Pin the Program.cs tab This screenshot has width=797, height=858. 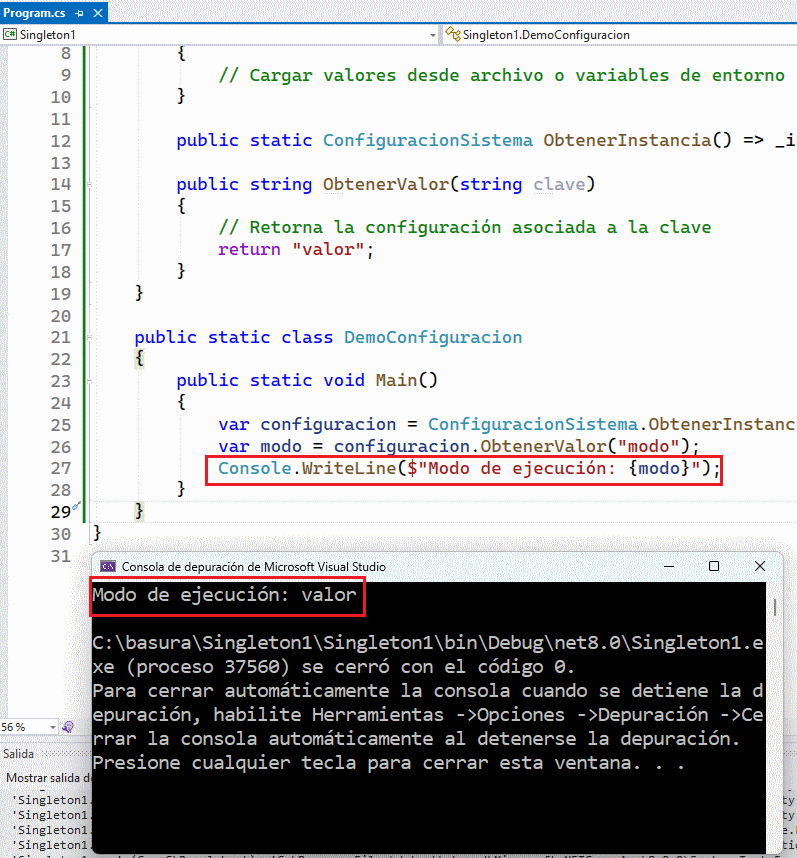(80, 12)
